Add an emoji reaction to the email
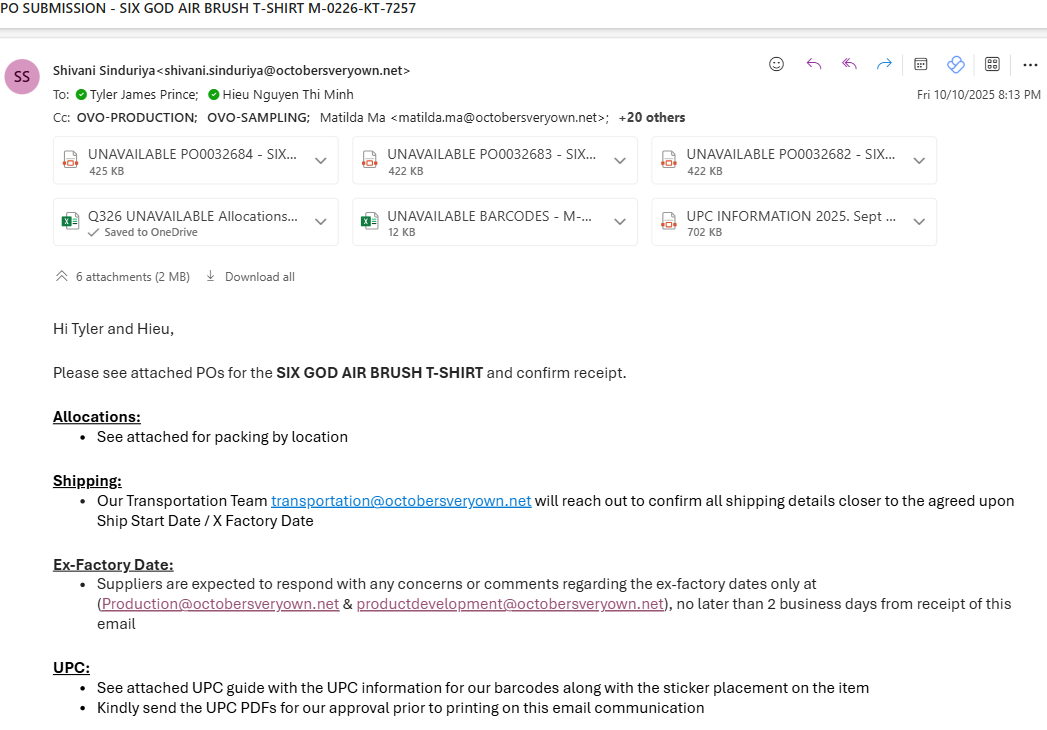This screenshot has height=730, width=1047. click(x=776, y=64)
